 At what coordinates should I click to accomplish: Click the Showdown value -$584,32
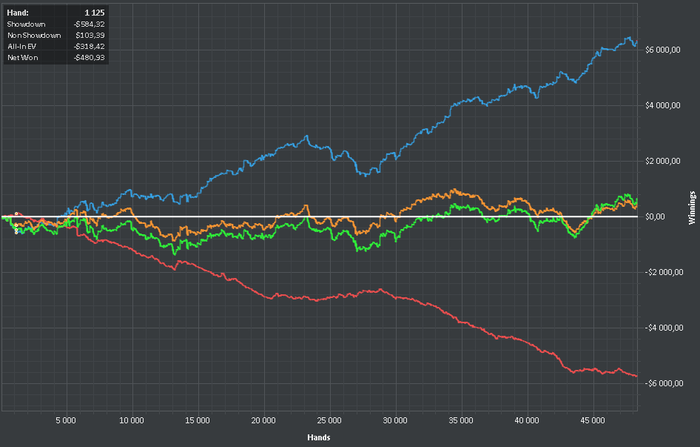tap(89, 24)
